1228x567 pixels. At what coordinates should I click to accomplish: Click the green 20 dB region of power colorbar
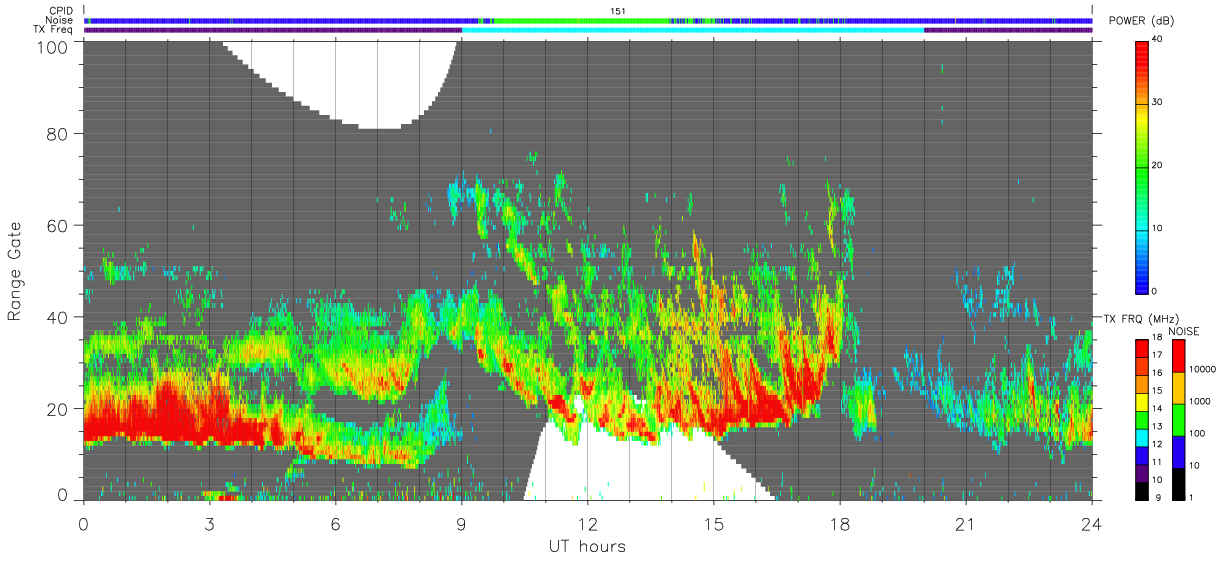(1141, 166)
